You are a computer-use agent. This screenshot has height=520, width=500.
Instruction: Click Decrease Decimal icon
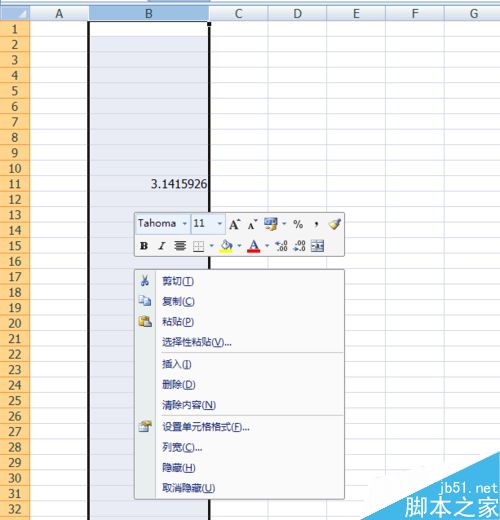[x=299, y=246]
